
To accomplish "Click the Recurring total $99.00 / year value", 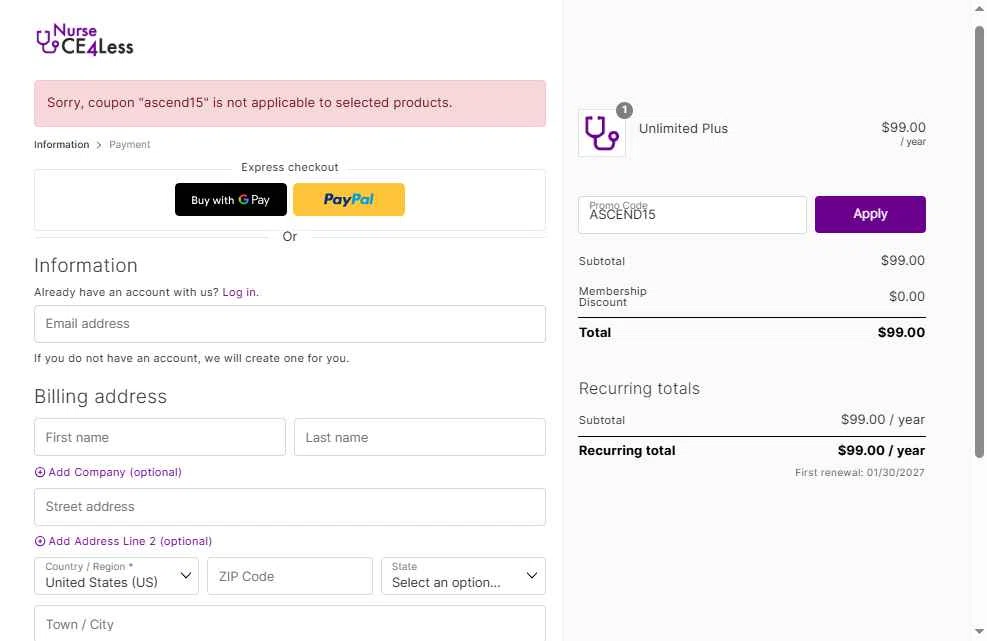I will click(x=881, y=451).
